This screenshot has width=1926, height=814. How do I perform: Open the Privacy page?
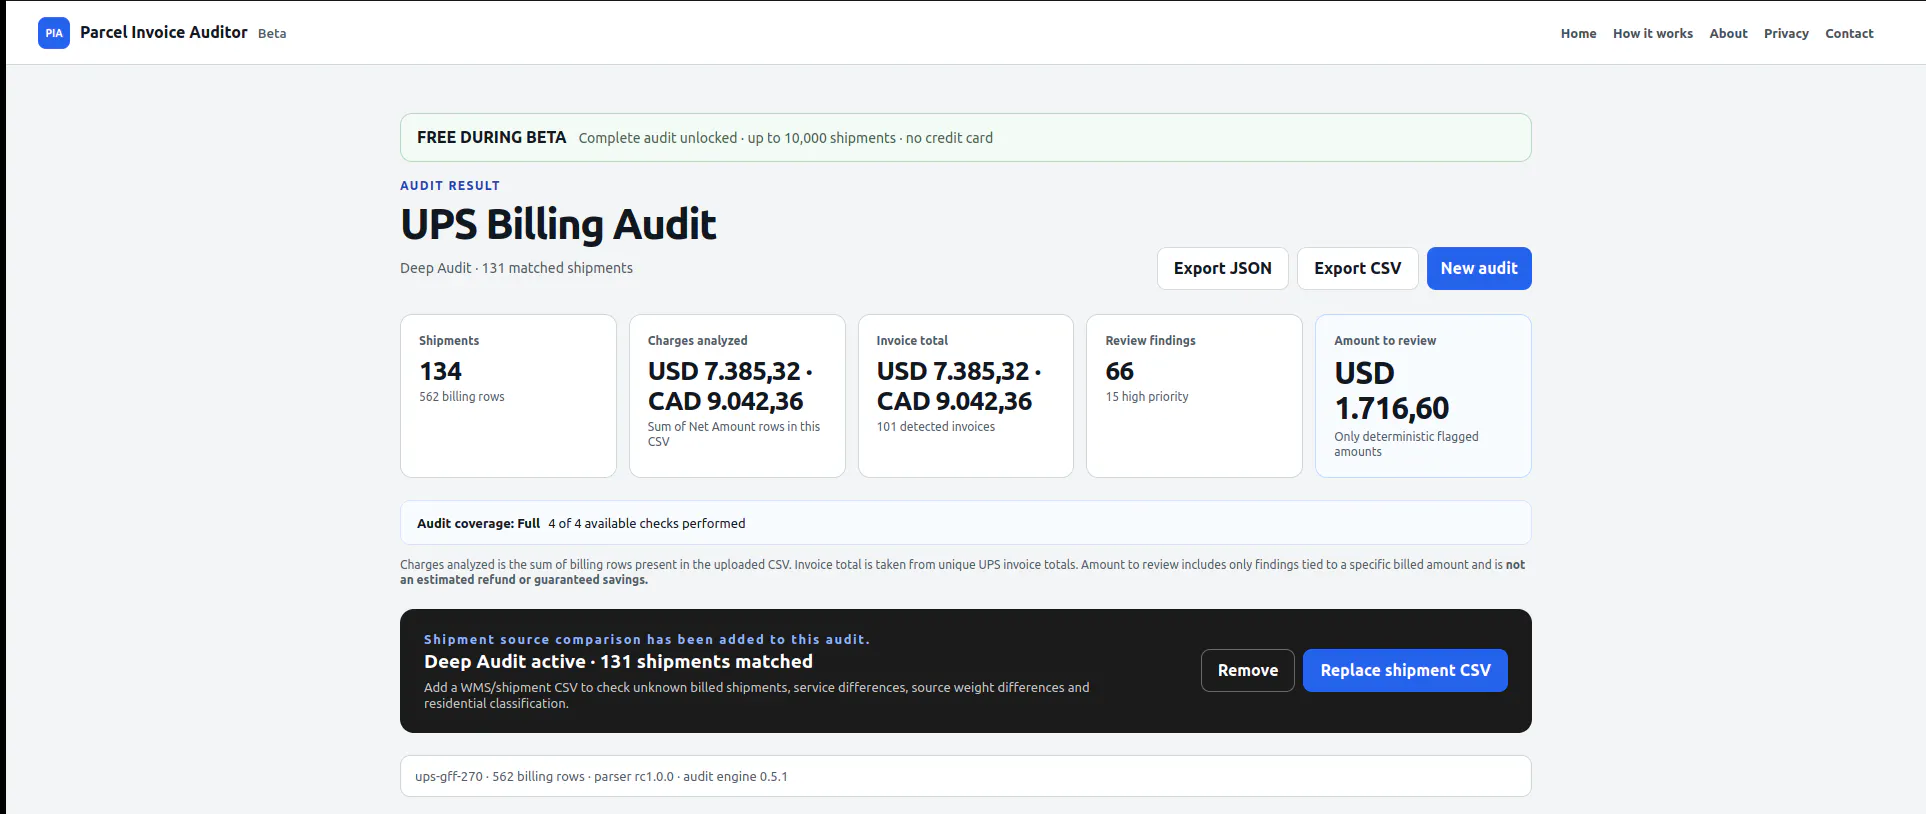(x=1786, y=33)
